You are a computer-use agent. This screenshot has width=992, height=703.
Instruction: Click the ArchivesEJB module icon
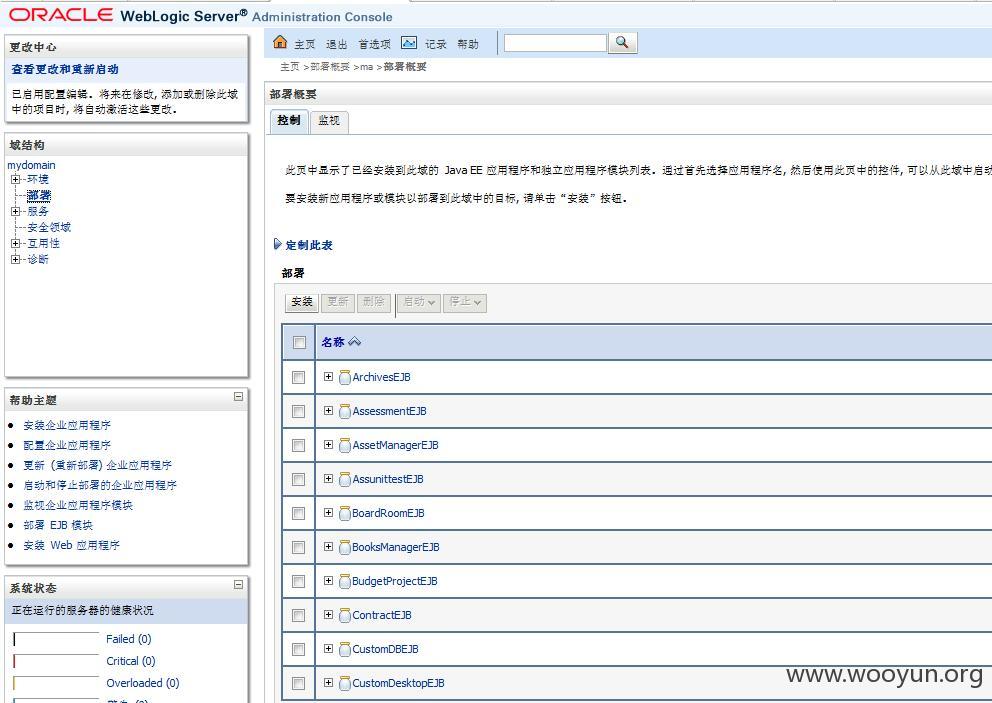(345, 377)
